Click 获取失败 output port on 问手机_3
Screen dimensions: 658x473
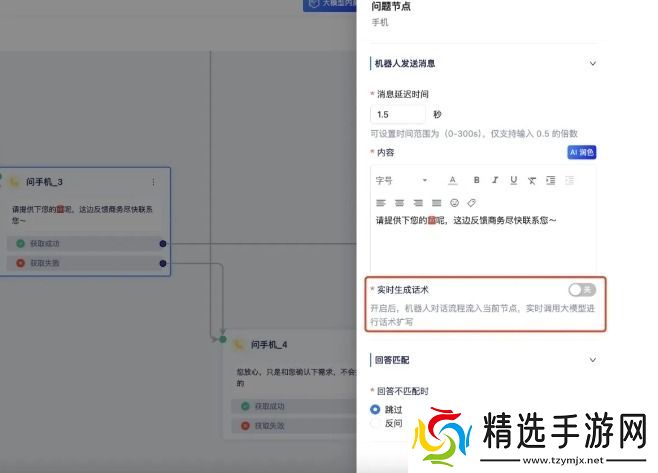(x=163, y=263)
